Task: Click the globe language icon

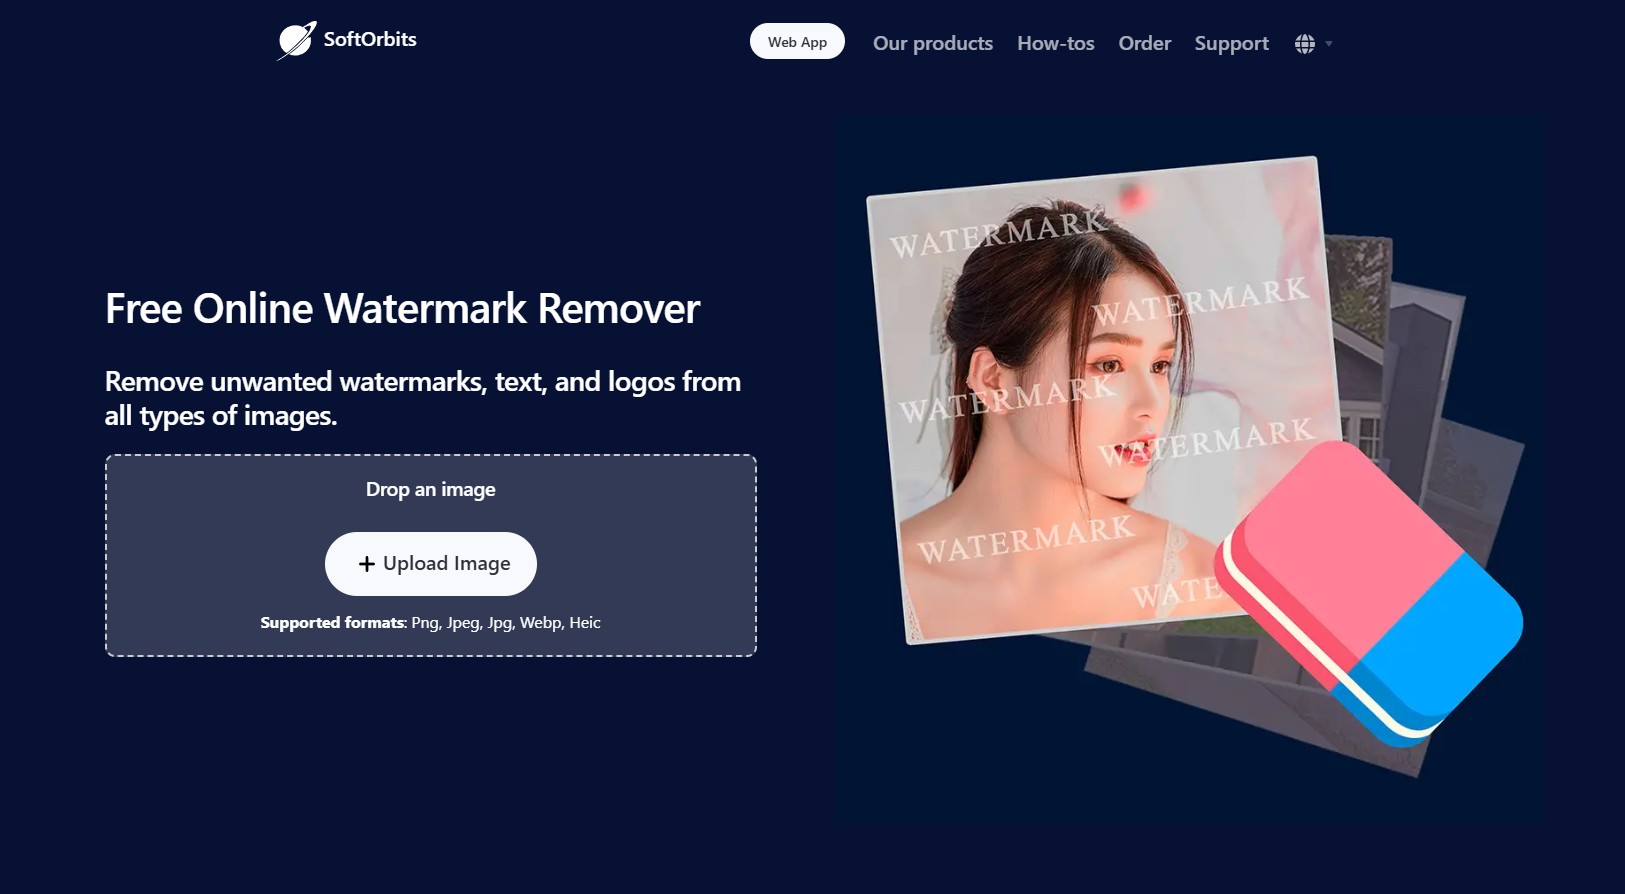Action: point(1305,44)
